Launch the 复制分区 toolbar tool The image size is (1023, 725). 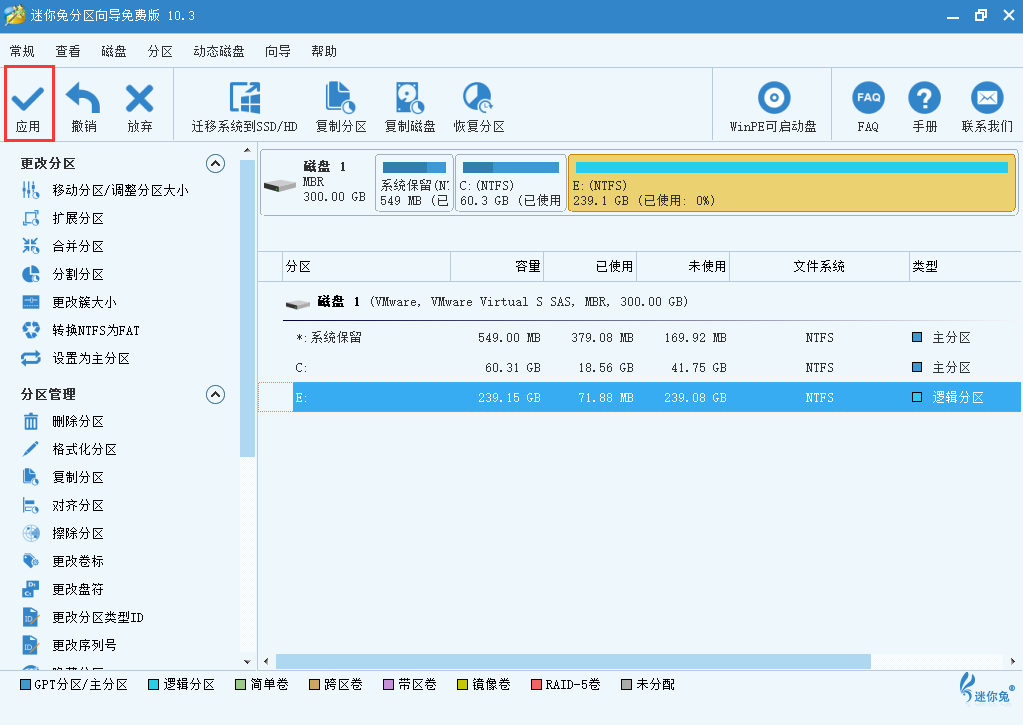click(x=341, y=107)
